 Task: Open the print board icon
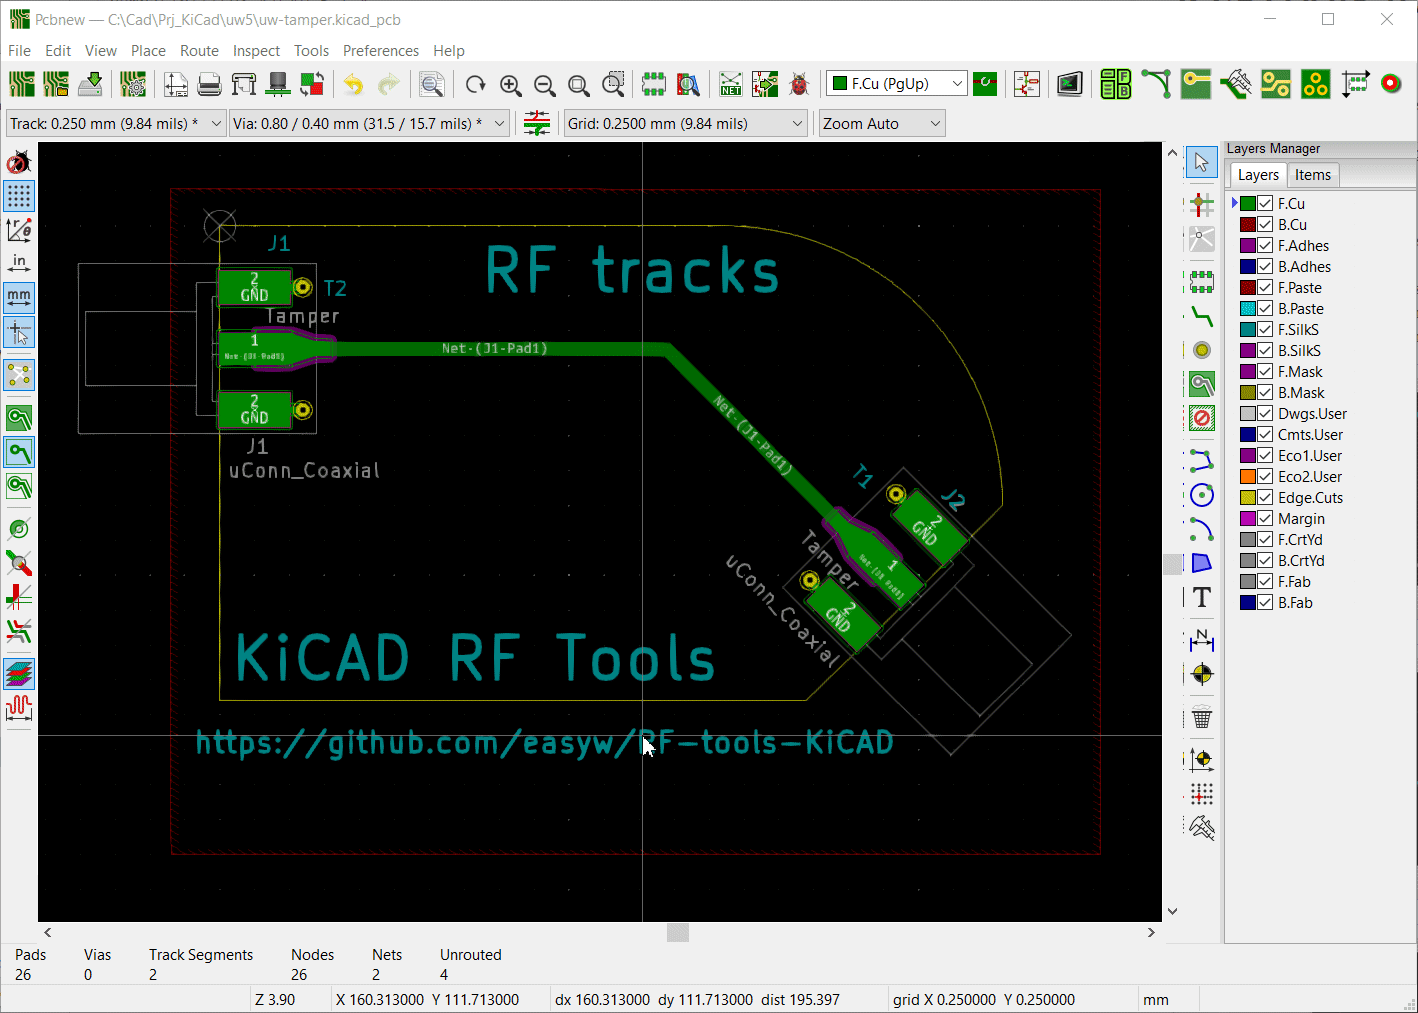click(209, 85)
